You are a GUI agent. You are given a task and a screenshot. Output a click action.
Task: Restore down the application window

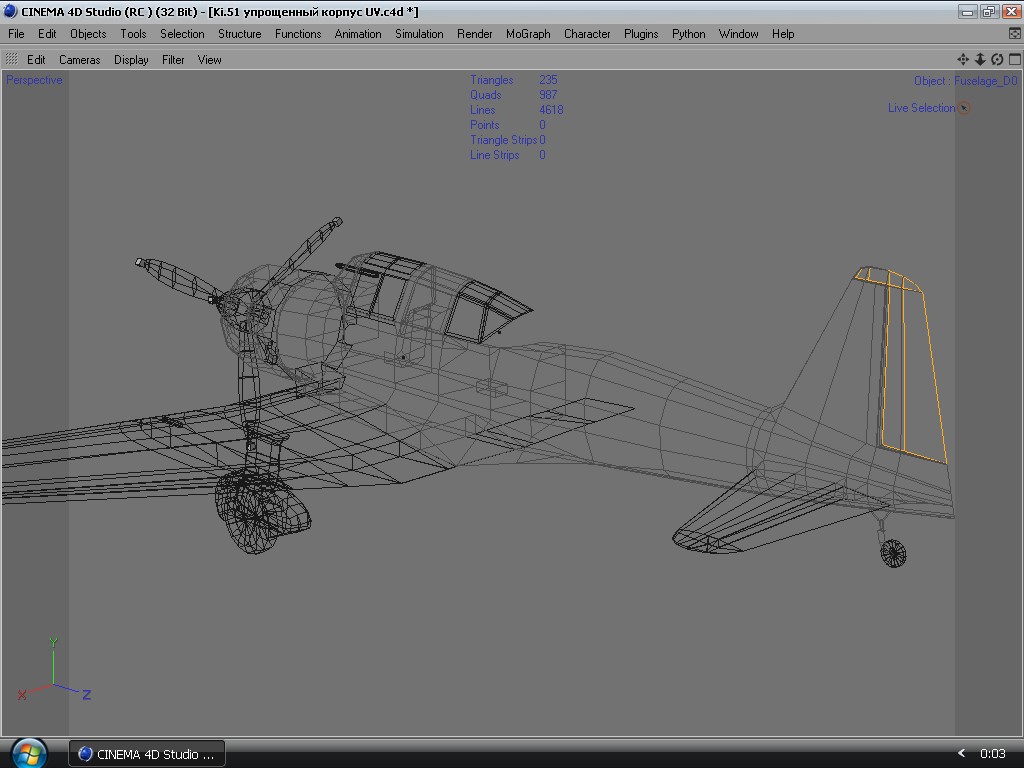click(x=989, y=12)
